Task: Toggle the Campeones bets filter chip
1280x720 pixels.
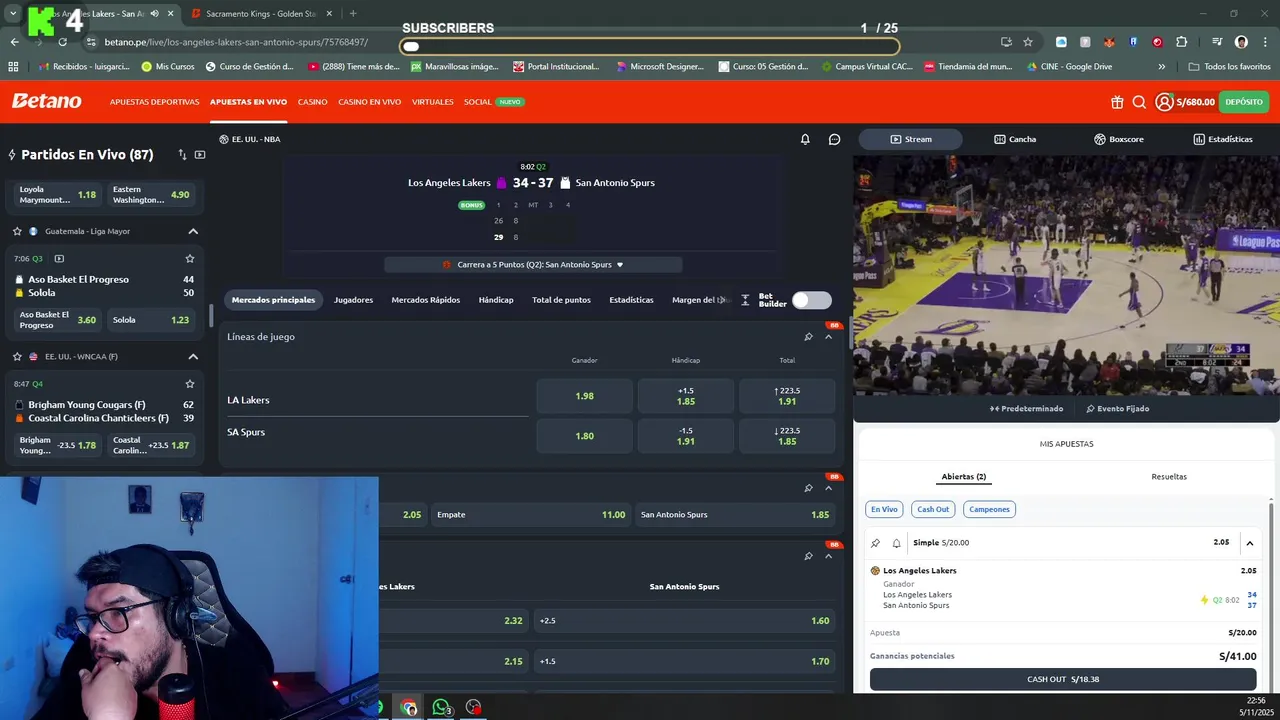Action: click(989, 509)
